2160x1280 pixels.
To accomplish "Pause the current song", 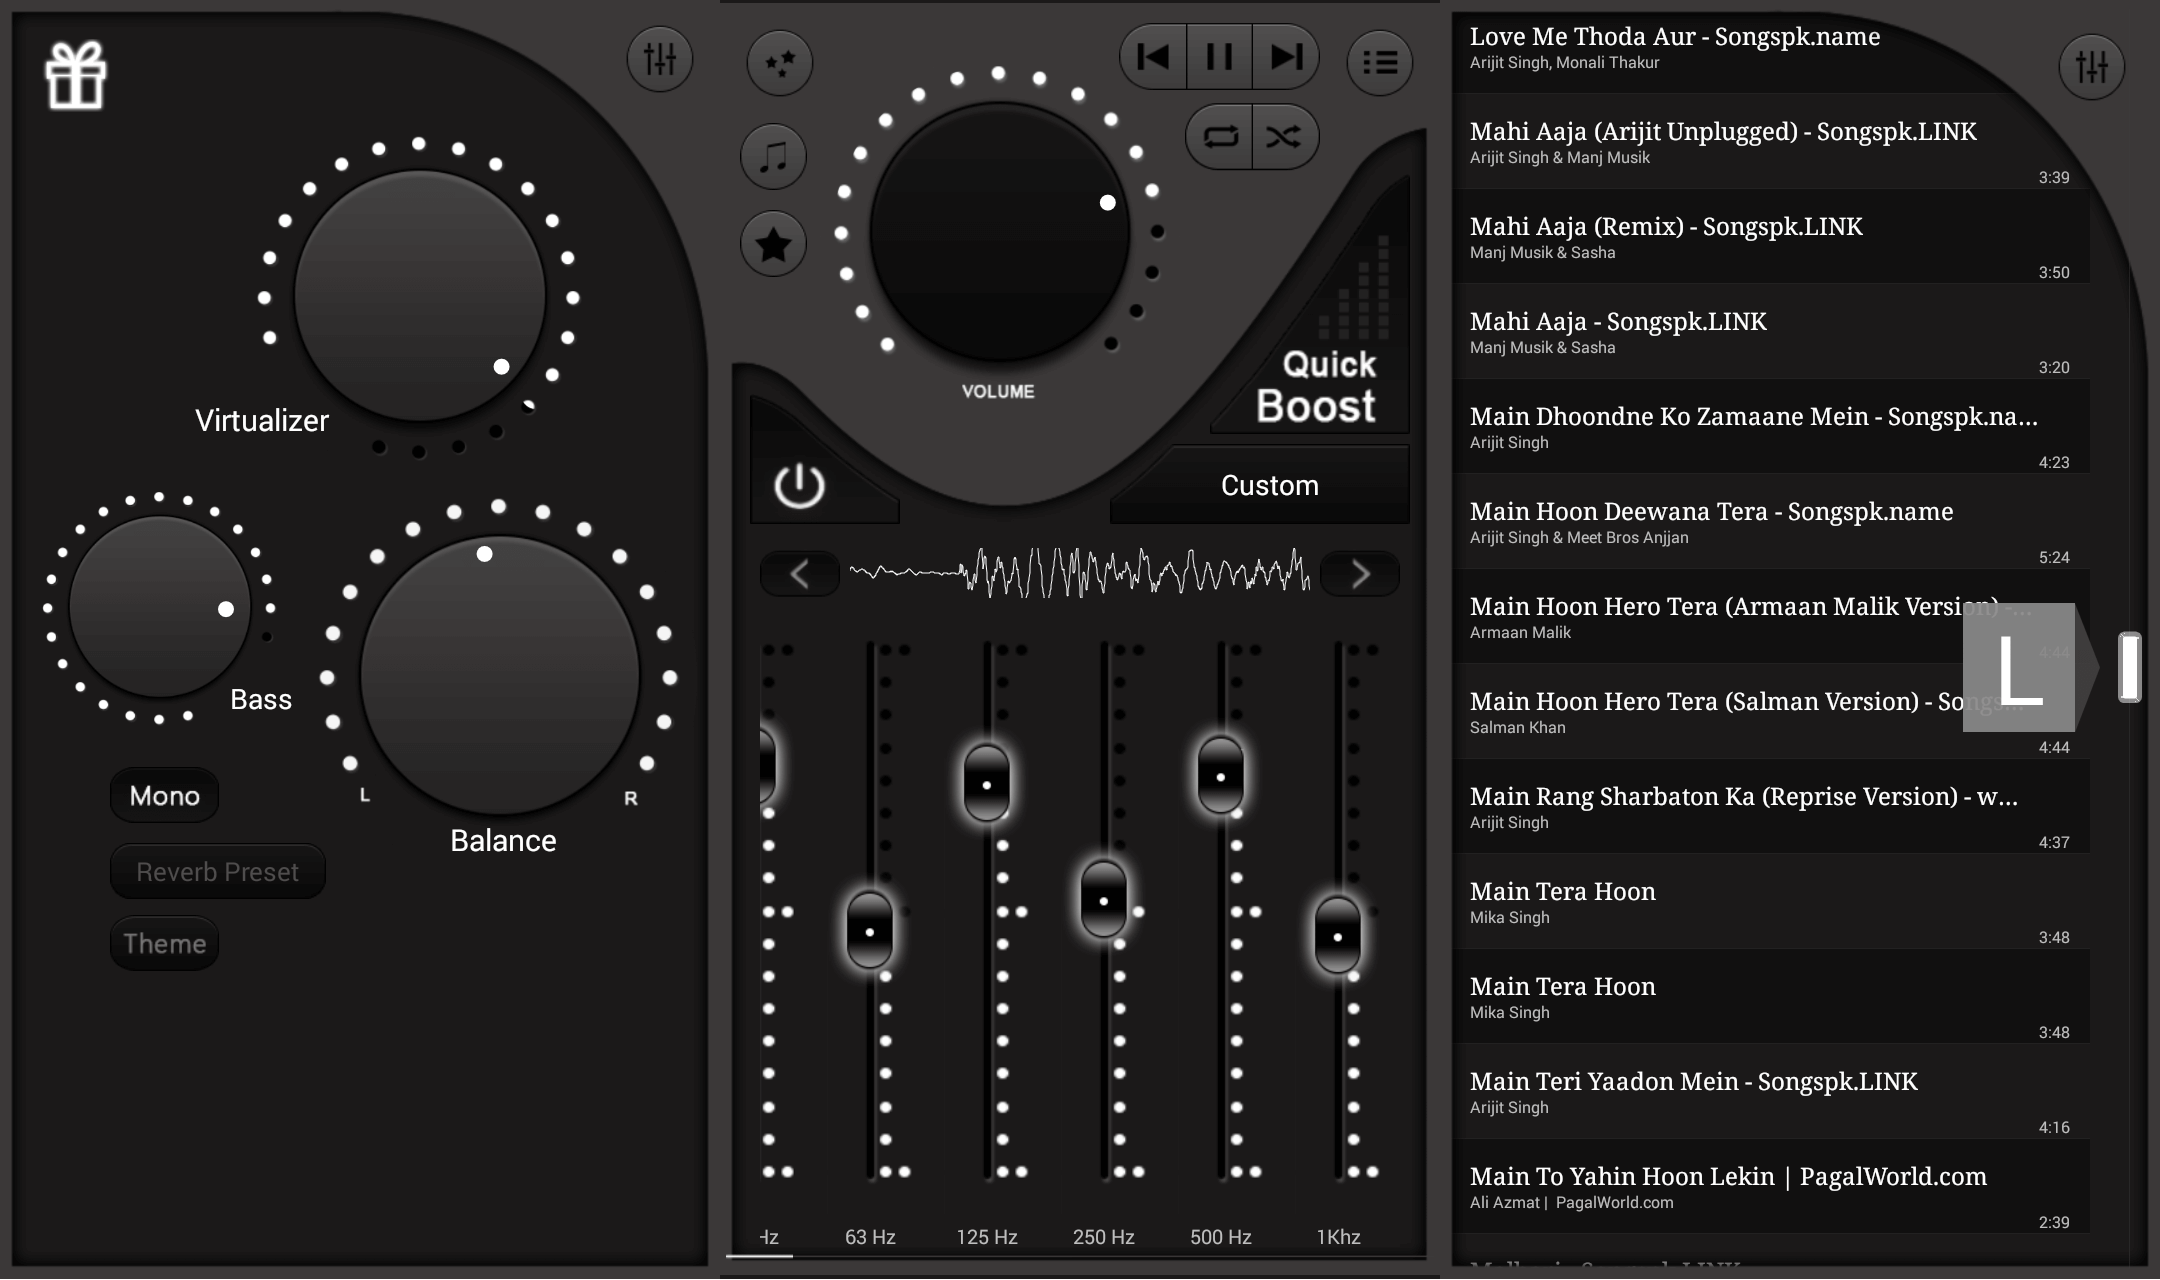I will tap(1219, 57).
